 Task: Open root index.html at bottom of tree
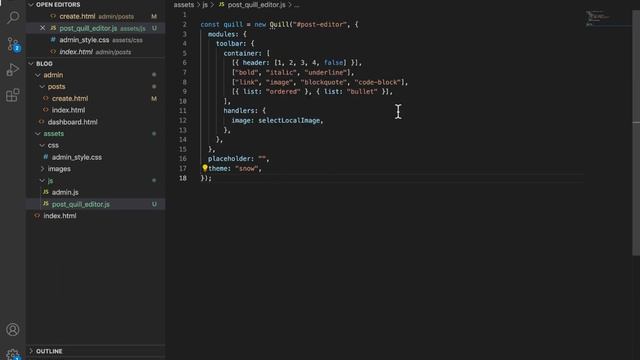tap(96, 216)
